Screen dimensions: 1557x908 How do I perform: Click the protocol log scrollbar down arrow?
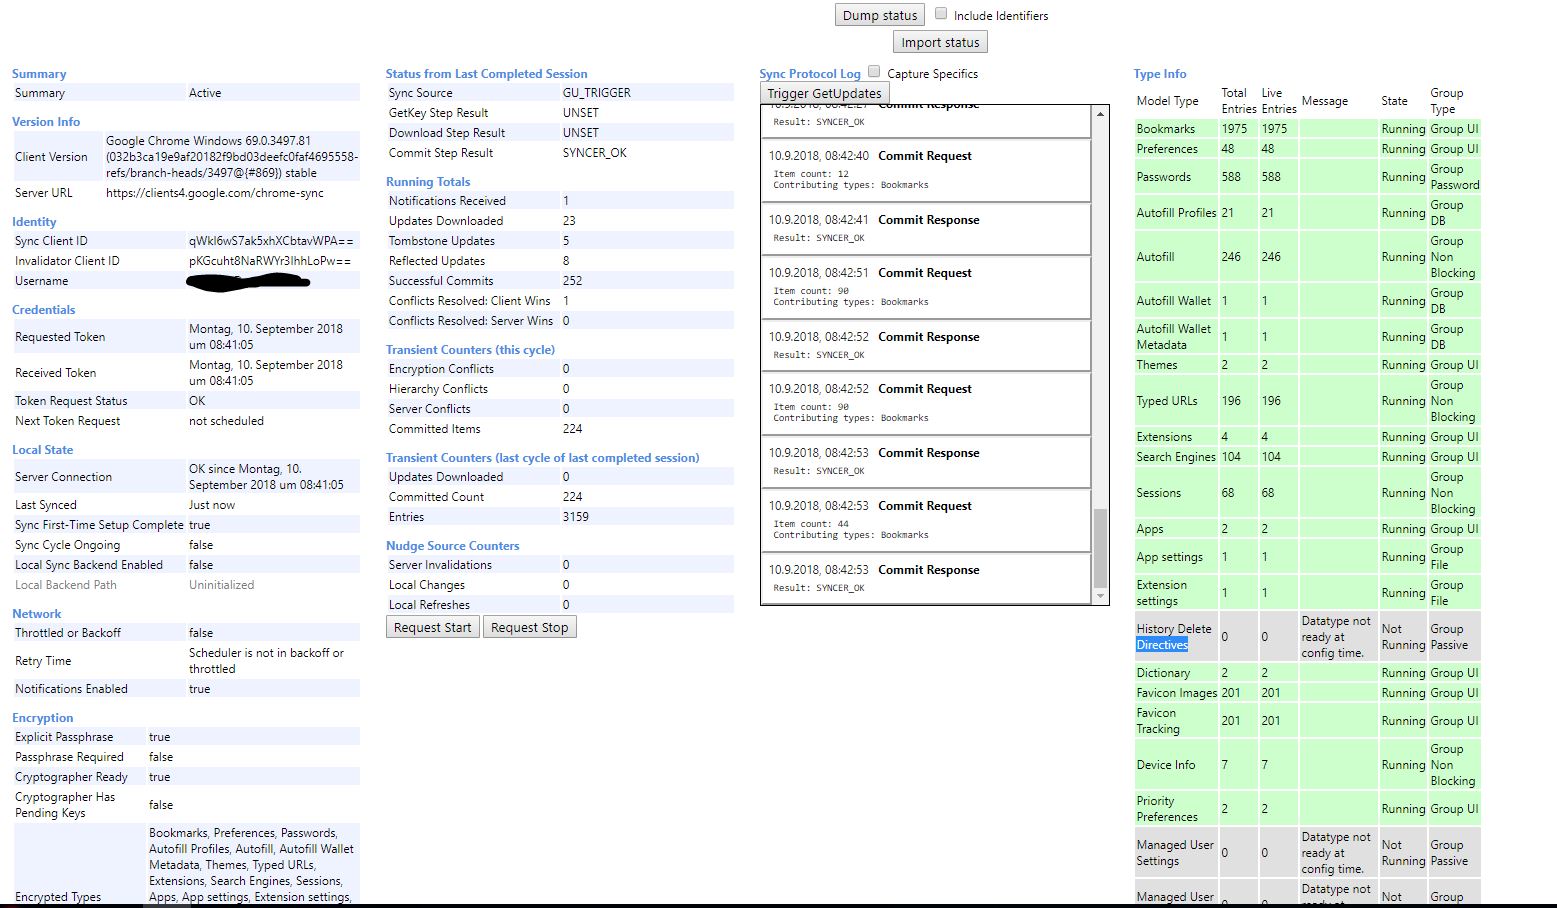click(x=1100, y=596)
